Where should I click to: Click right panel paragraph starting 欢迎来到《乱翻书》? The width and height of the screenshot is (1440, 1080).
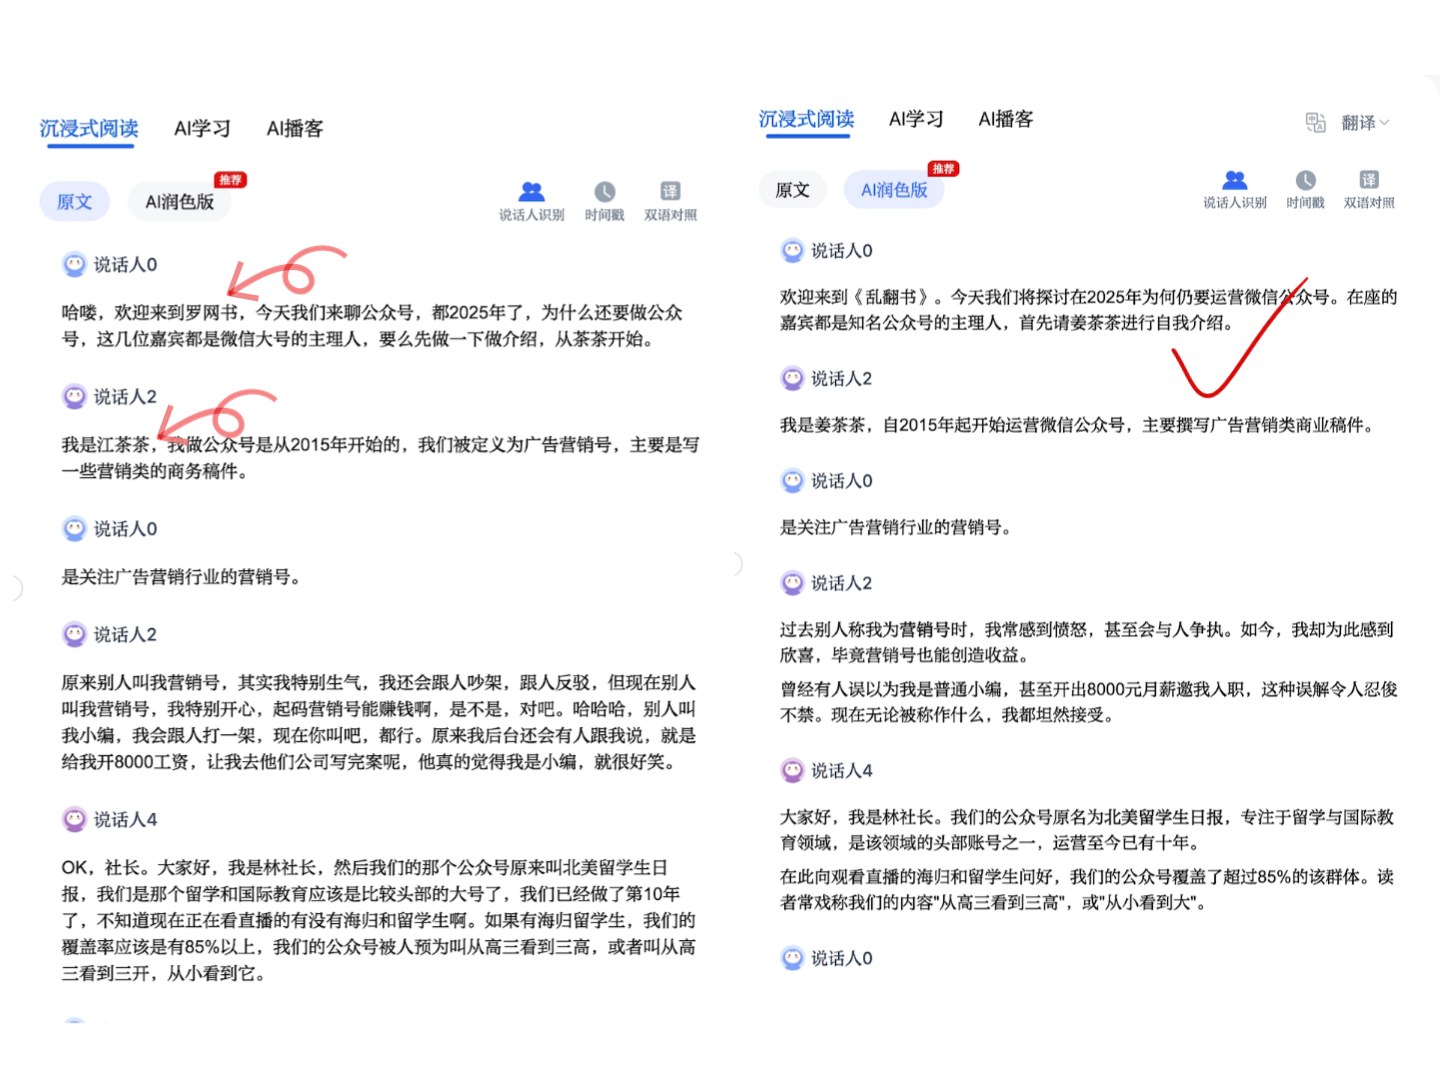point(1088,310)
